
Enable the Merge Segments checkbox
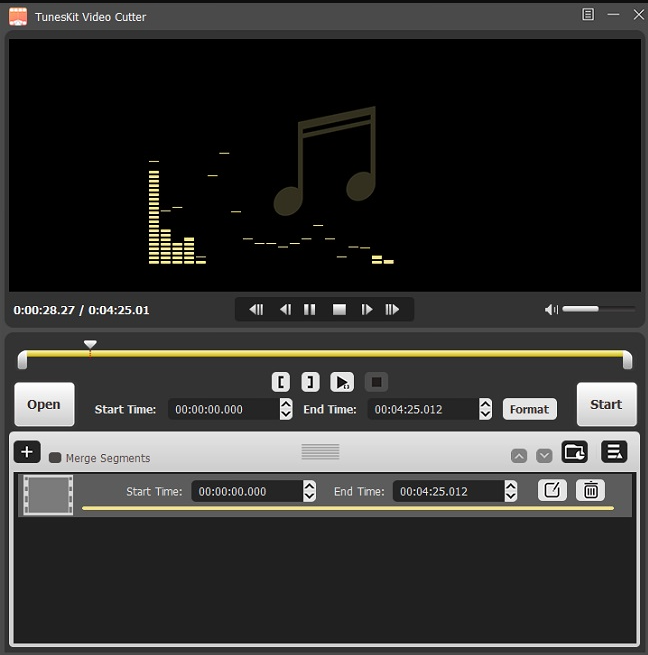coord(55,458)
